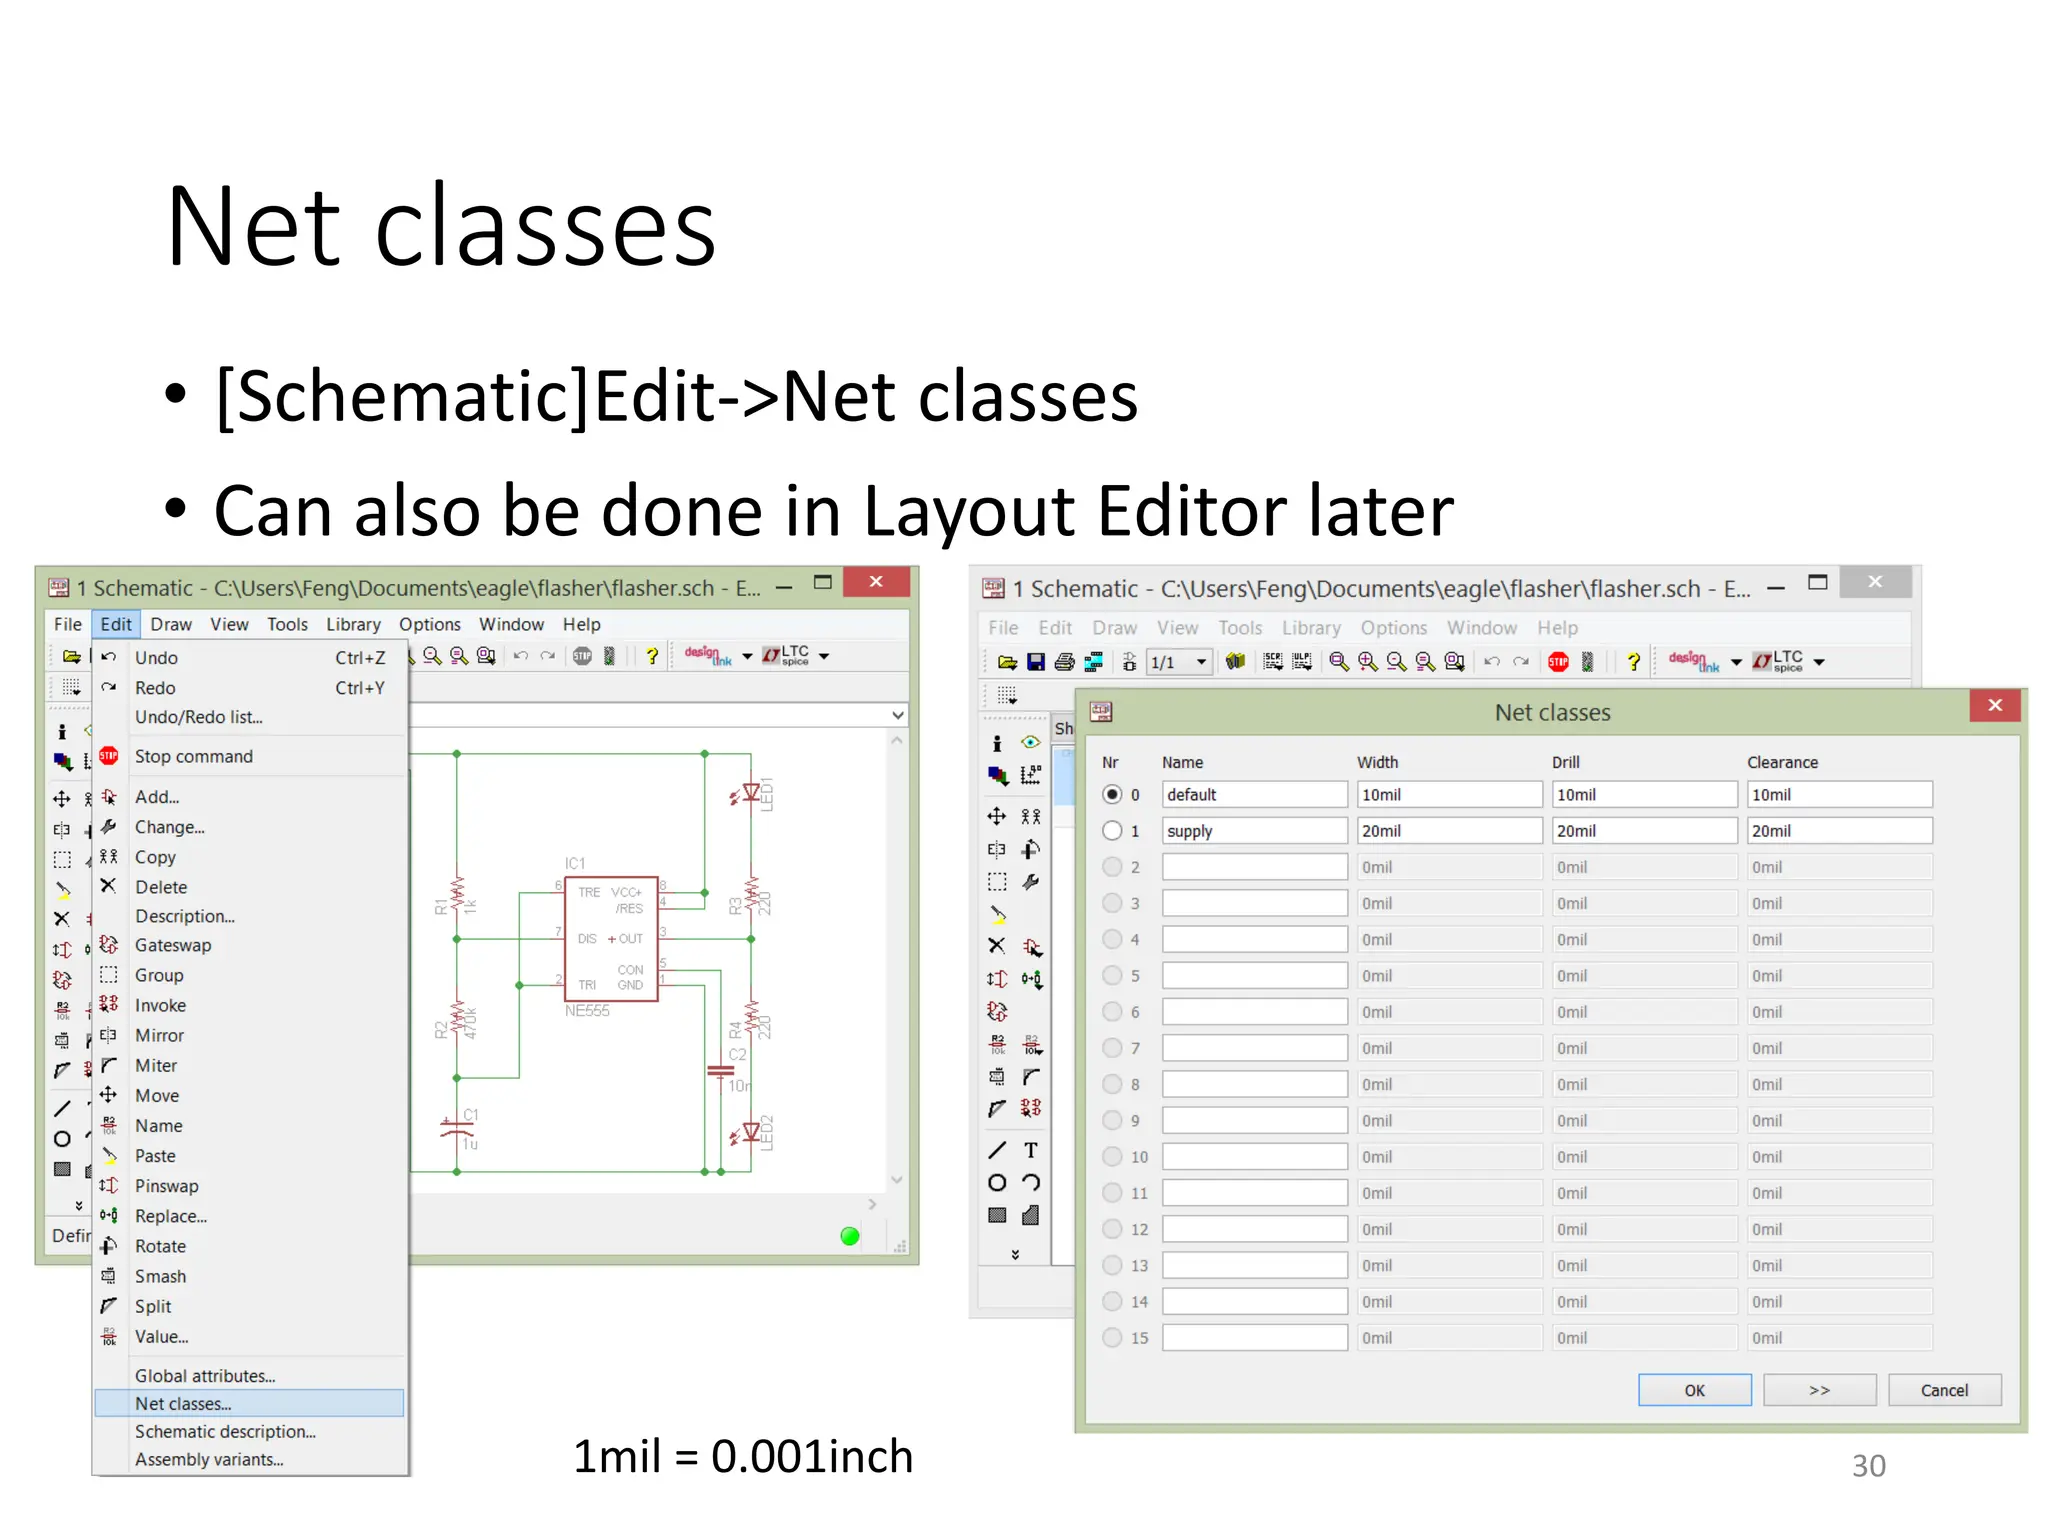Select the Rotate tool in right palette
Screen dimensions: 2048x1536
1030,849
